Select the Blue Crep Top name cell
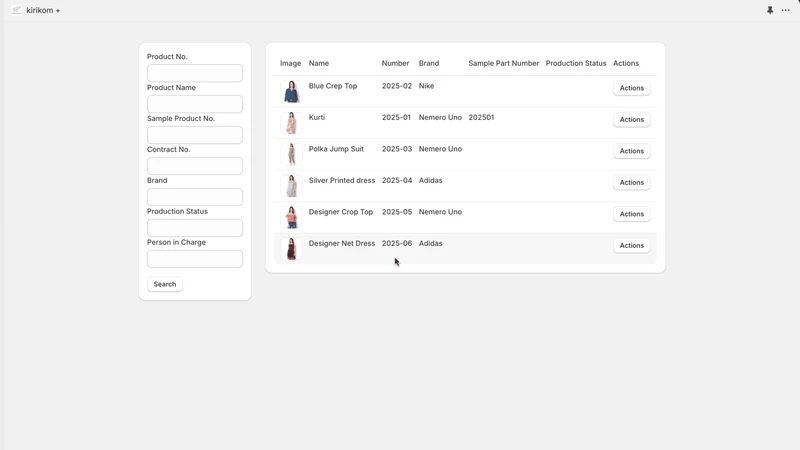 point(333,86)
